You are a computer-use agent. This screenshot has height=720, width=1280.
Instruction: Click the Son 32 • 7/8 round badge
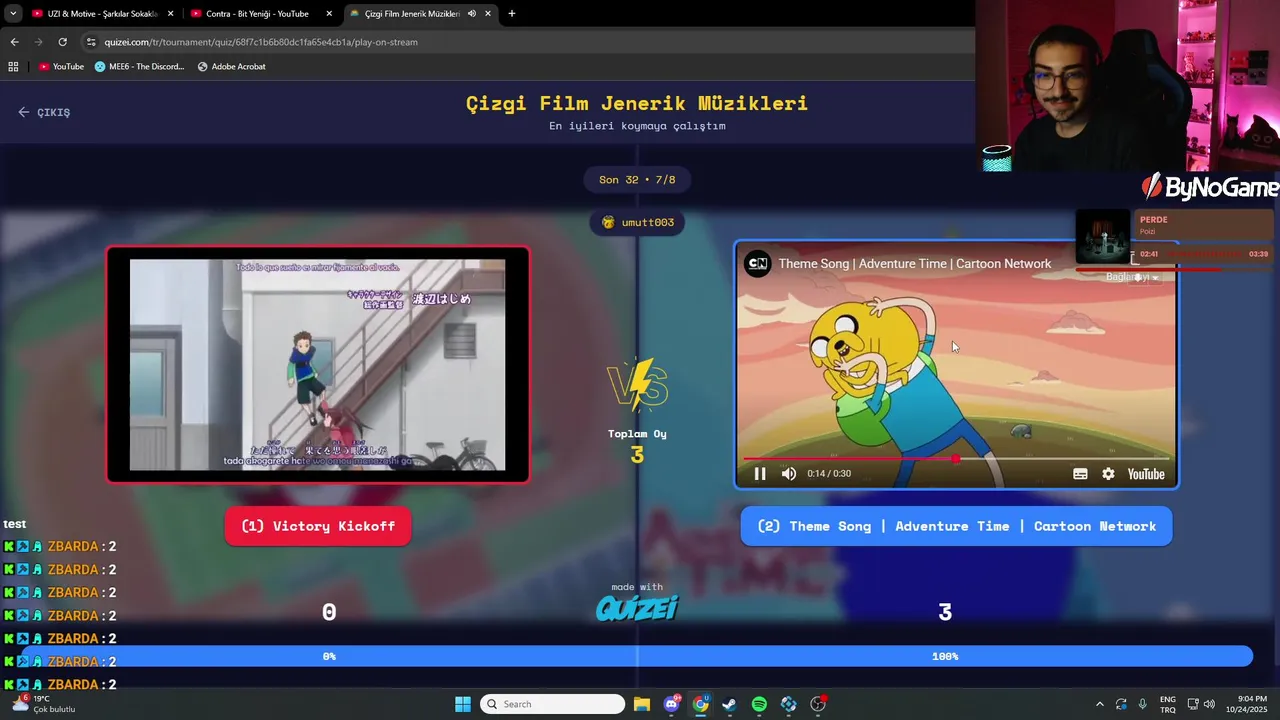pos(637,180)
